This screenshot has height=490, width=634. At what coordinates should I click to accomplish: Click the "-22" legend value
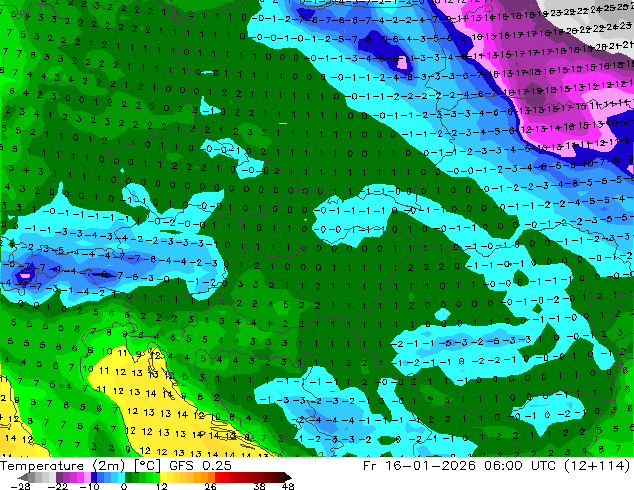pos(58,486)
